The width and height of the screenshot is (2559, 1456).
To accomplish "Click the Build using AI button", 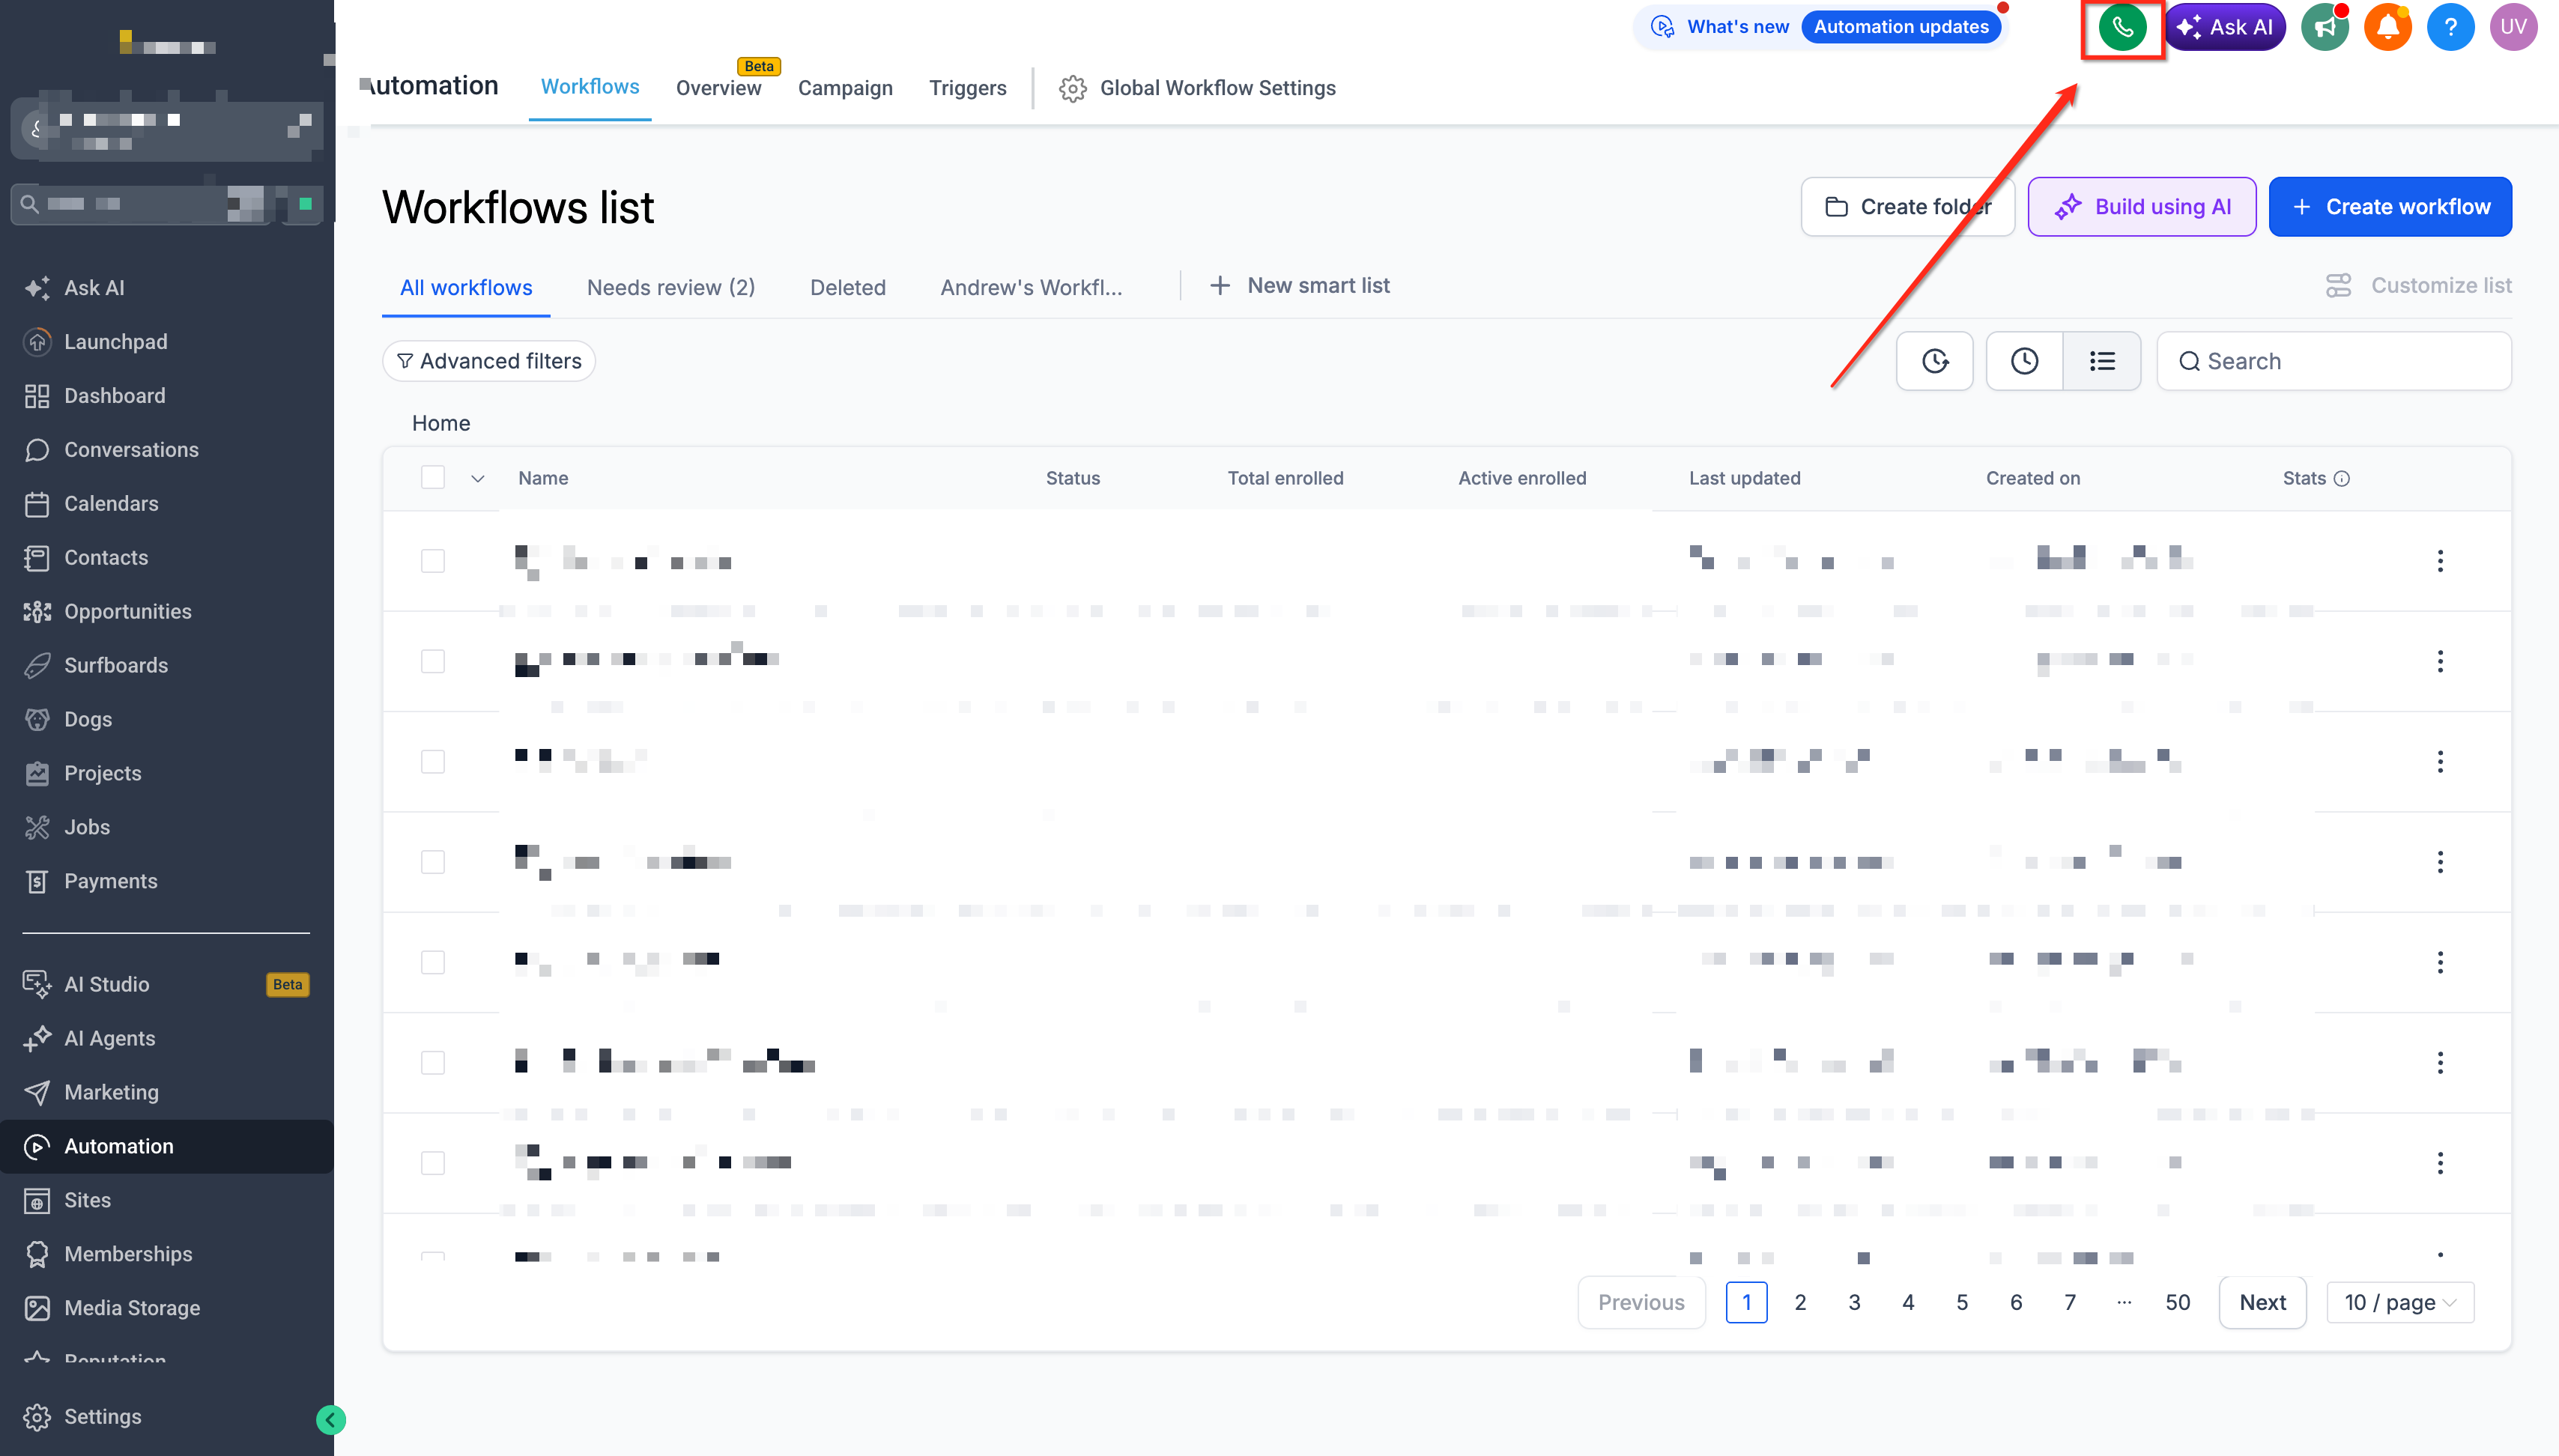I will [2141, 207].
